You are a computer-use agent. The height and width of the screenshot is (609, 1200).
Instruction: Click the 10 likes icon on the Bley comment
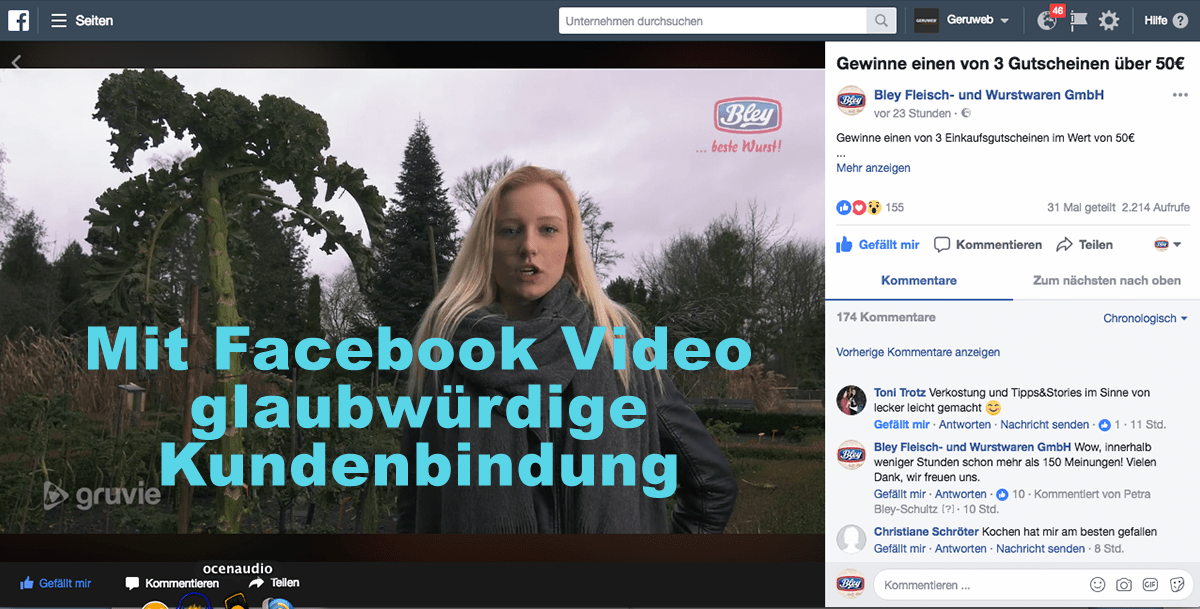[x=1003, y=494]
